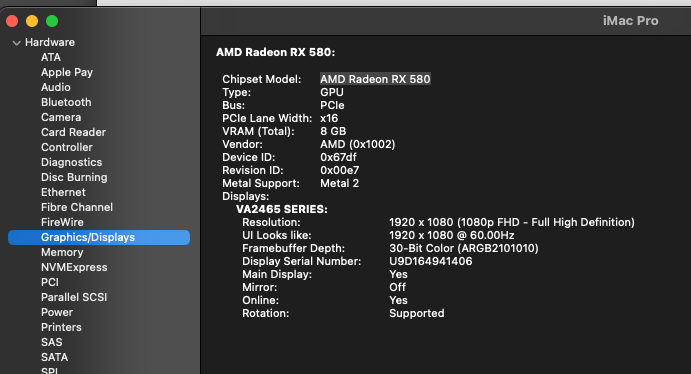
Task: Click the green zoom window button
Action: (52, 21)
